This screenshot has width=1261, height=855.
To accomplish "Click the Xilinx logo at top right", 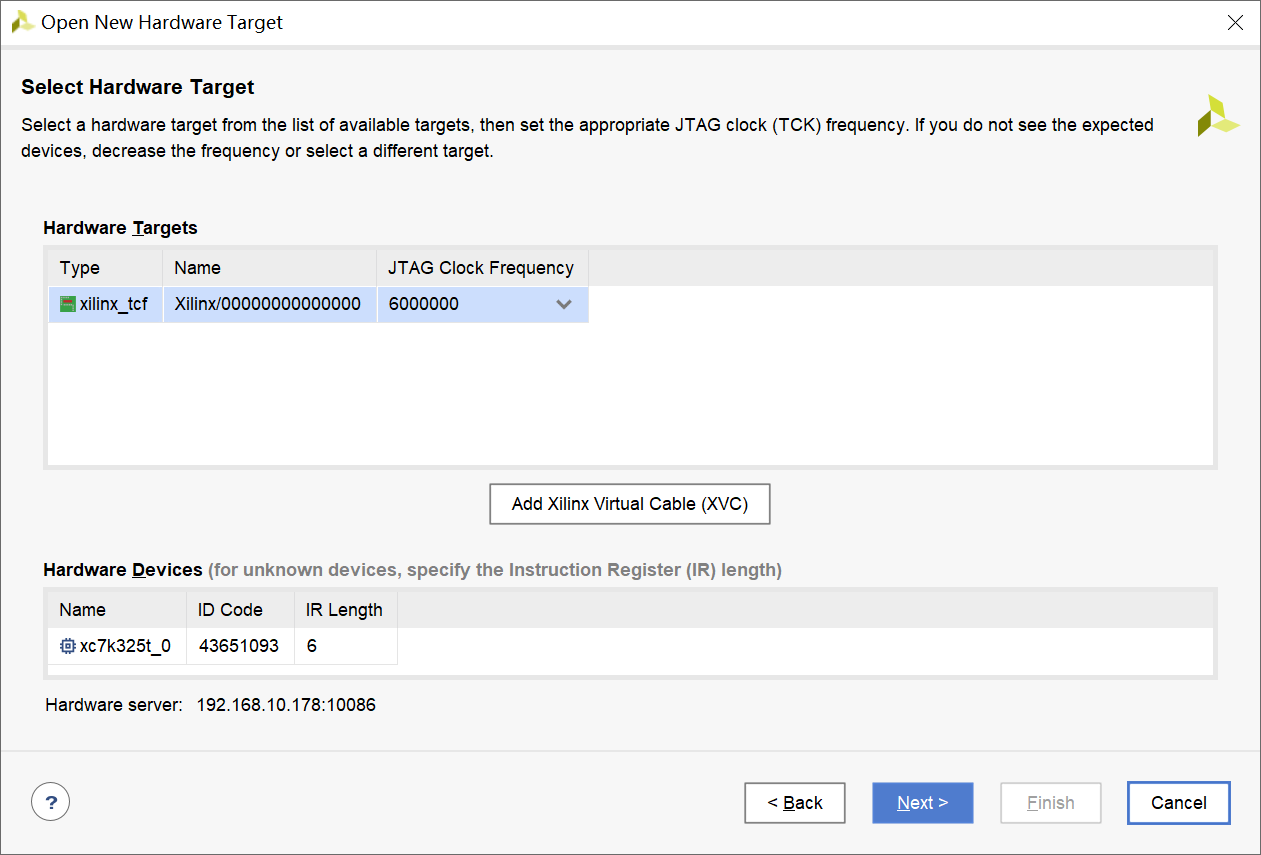I will [1218, 116].
